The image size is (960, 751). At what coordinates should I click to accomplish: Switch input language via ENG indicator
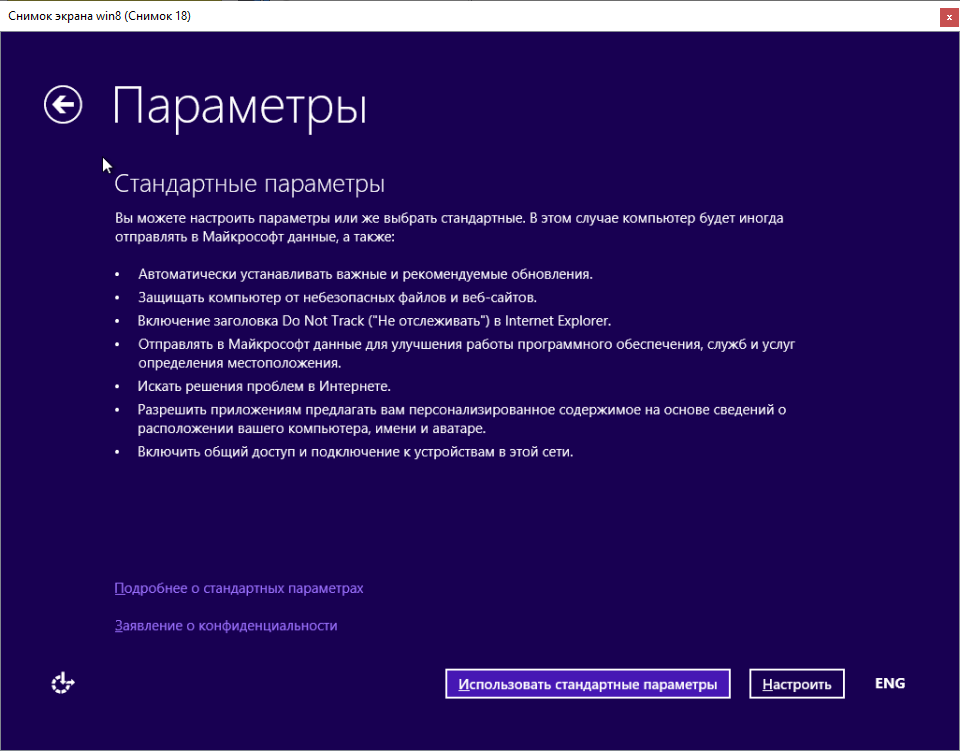click(x=890, y=683)
